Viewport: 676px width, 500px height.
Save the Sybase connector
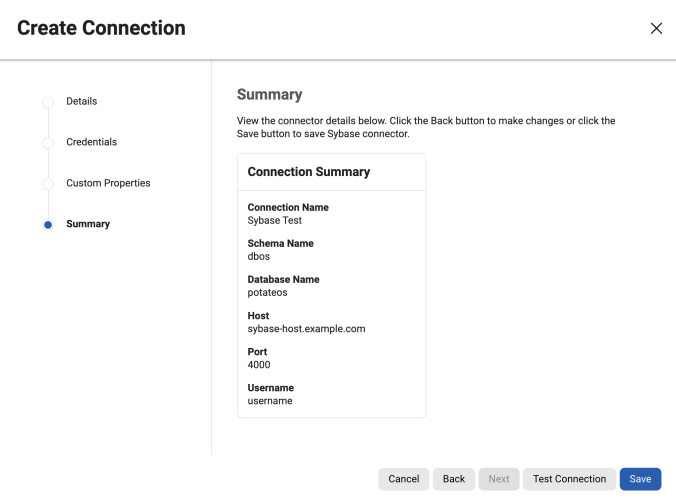[640, 479]
